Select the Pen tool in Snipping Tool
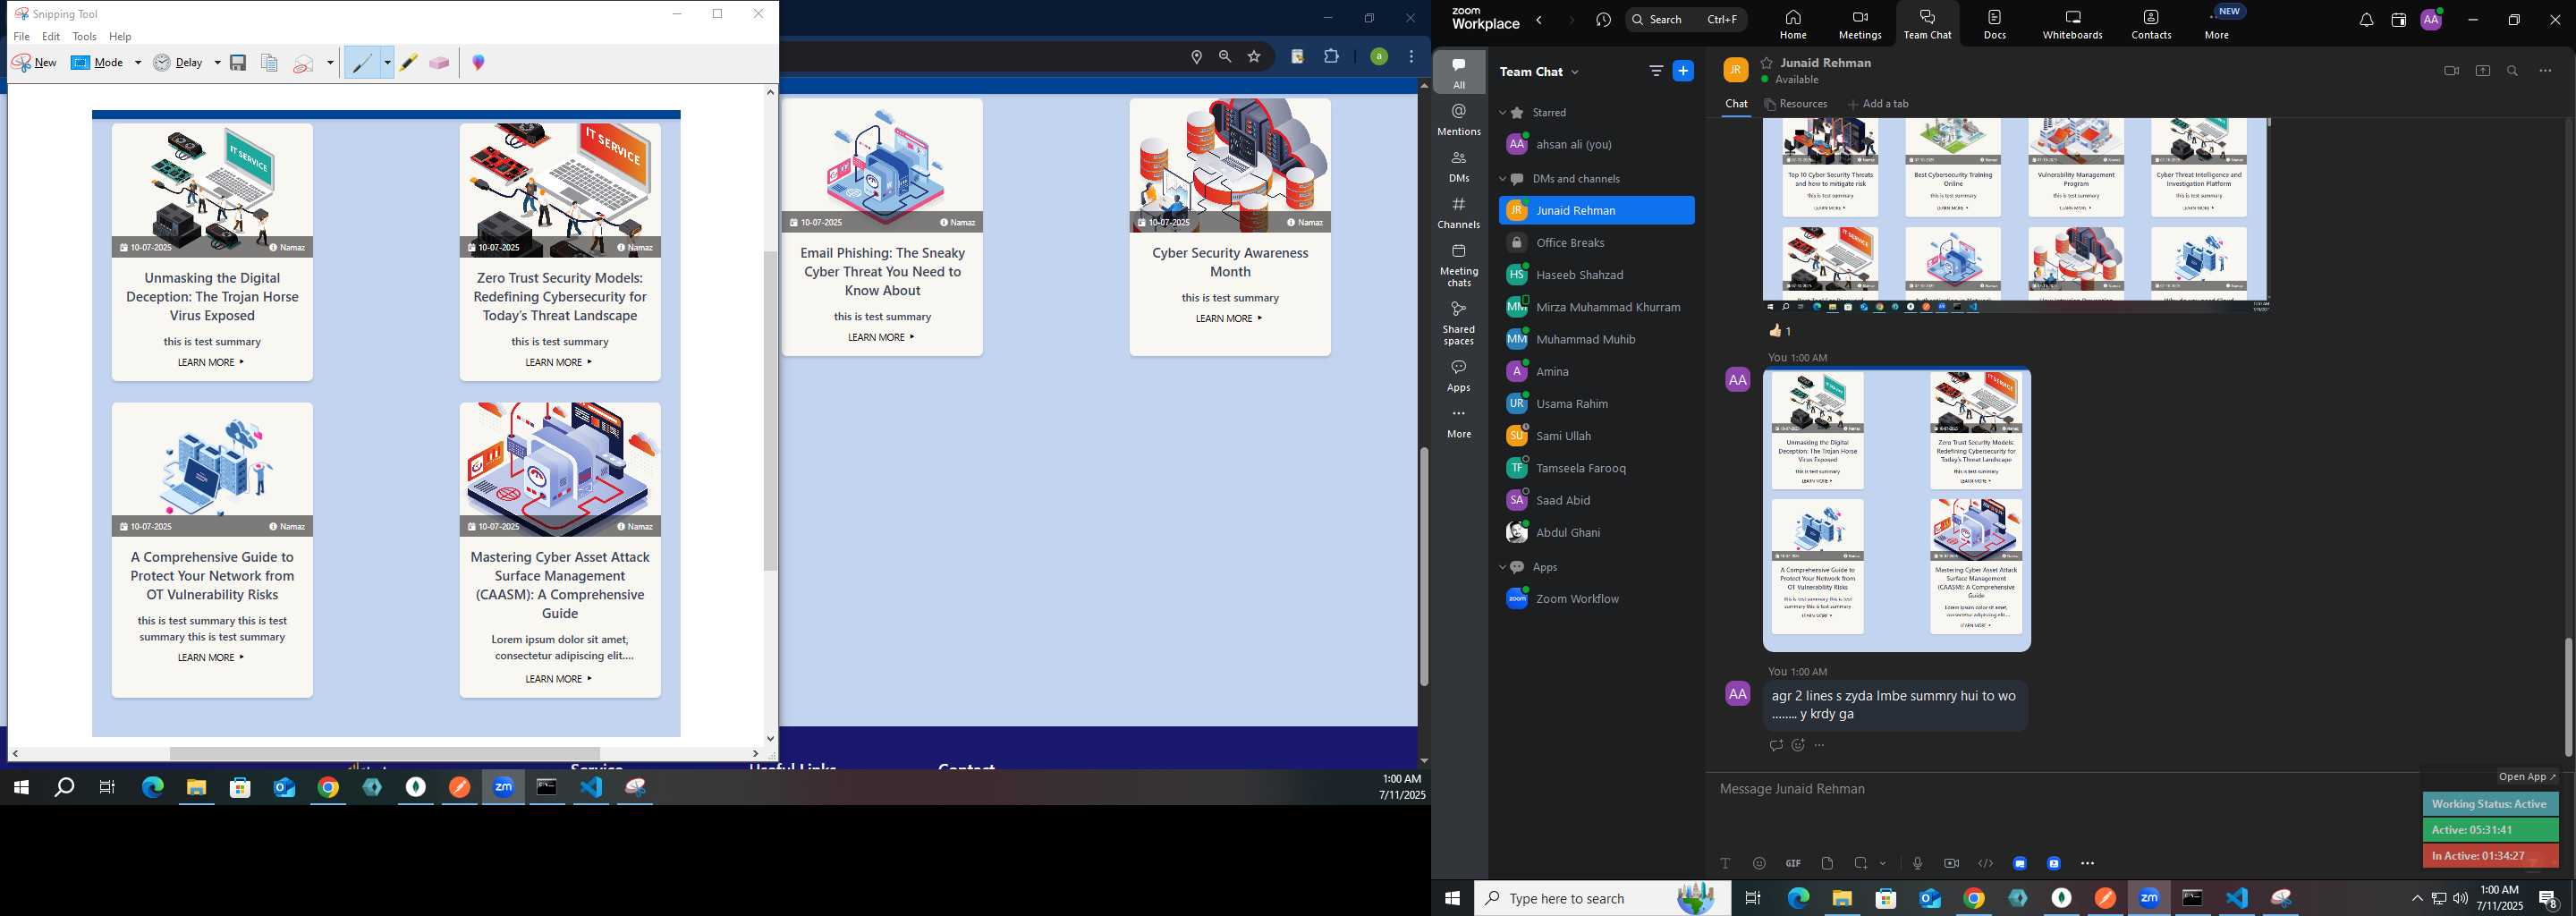 pos(361,63)
